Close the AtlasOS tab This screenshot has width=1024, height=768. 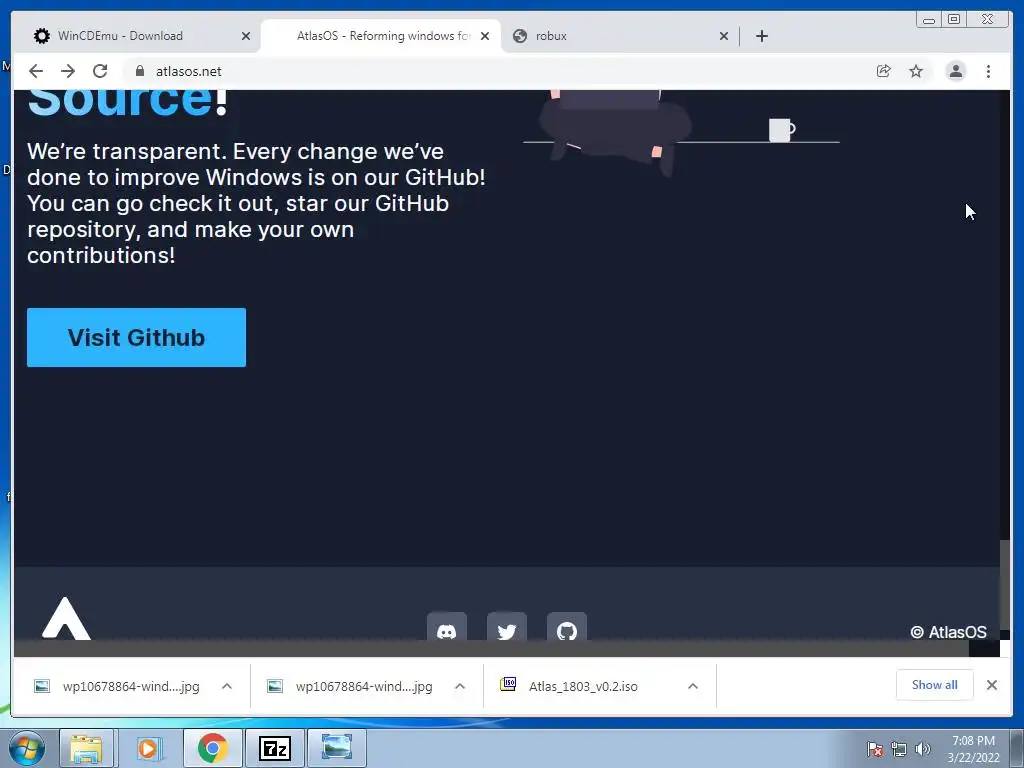pos(485,36)
